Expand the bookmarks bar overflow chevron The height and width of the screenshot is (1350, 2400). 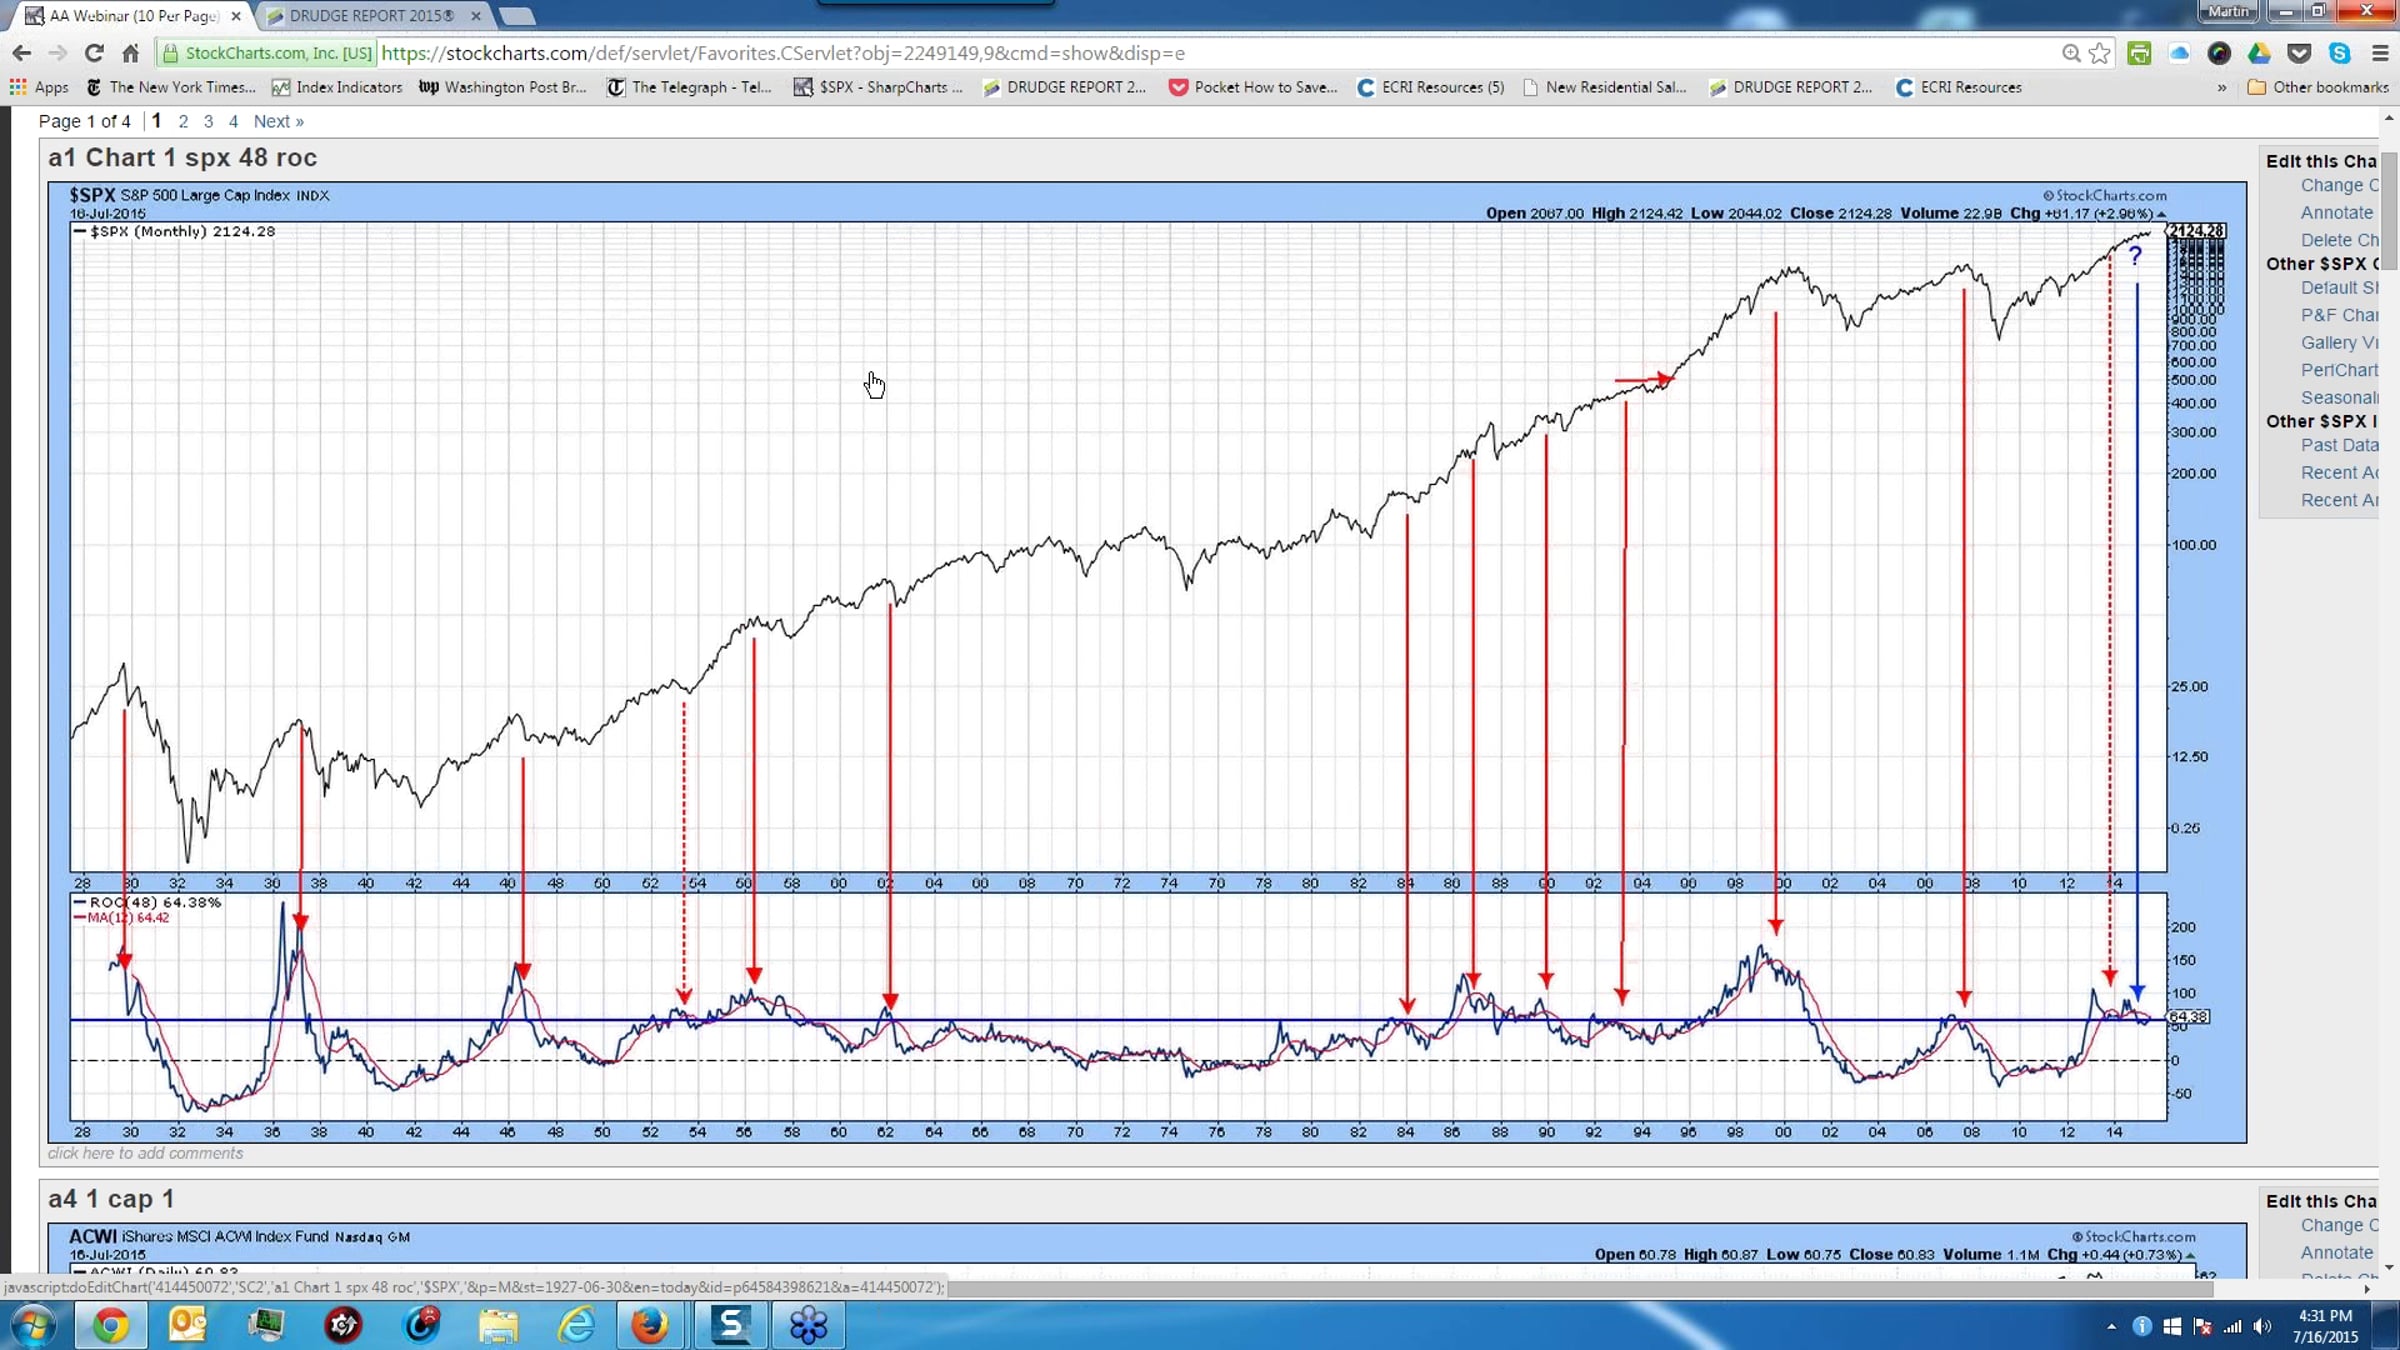click(x=2222, y=87)
